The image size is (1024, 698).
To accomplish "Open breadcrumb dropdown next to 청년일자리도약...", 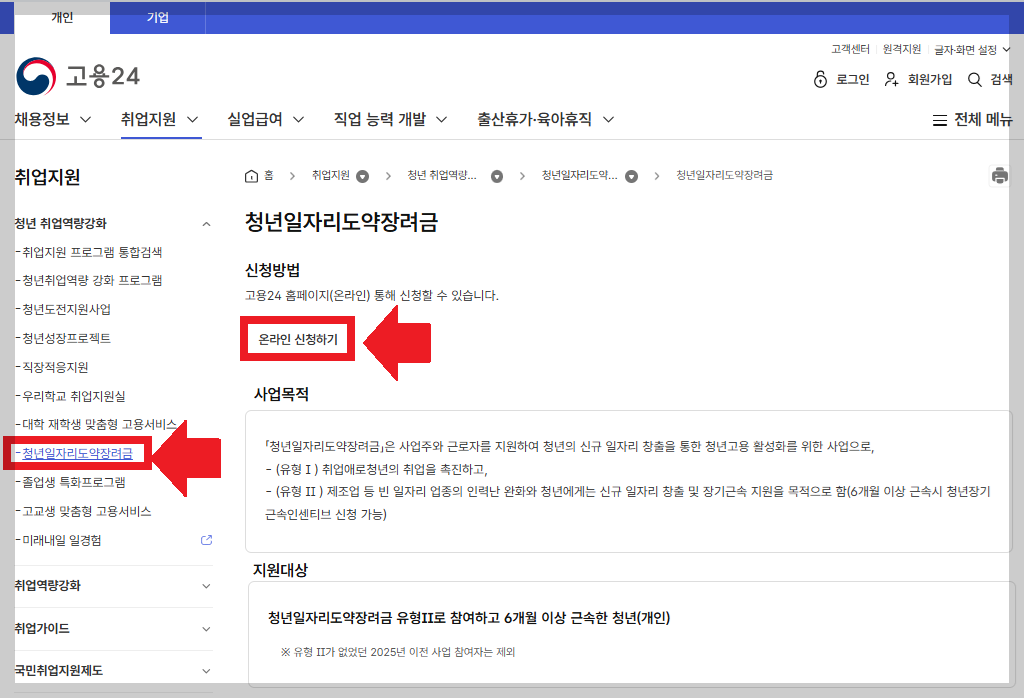I will tap(632, 176).
